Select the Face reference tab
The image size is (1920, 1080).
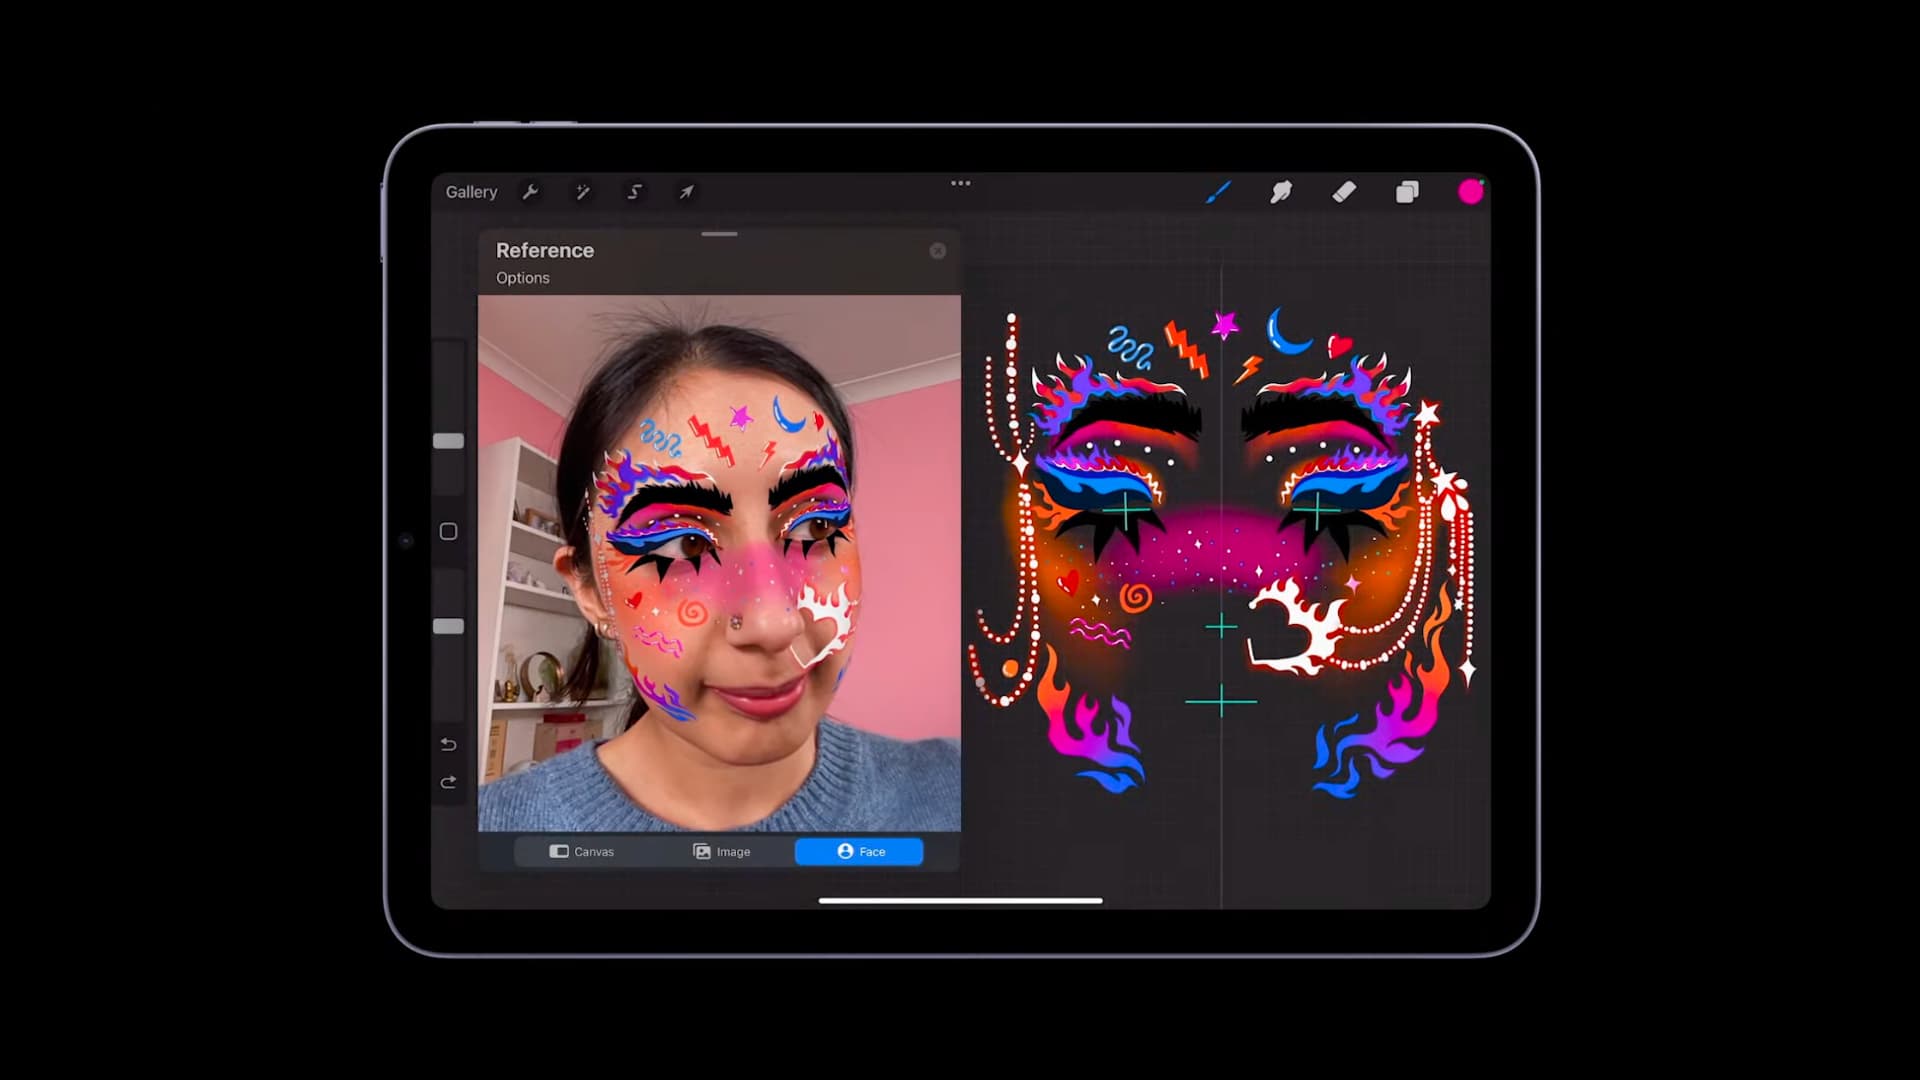859,852
